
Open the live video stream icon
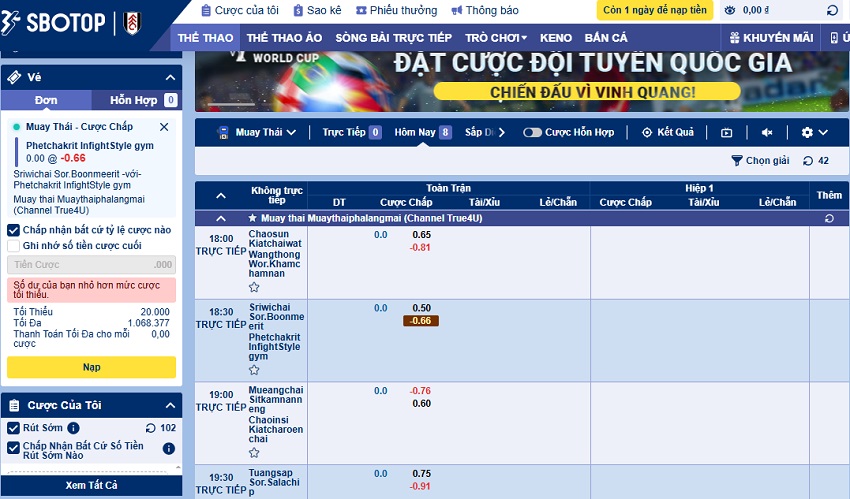pos(726,132)
